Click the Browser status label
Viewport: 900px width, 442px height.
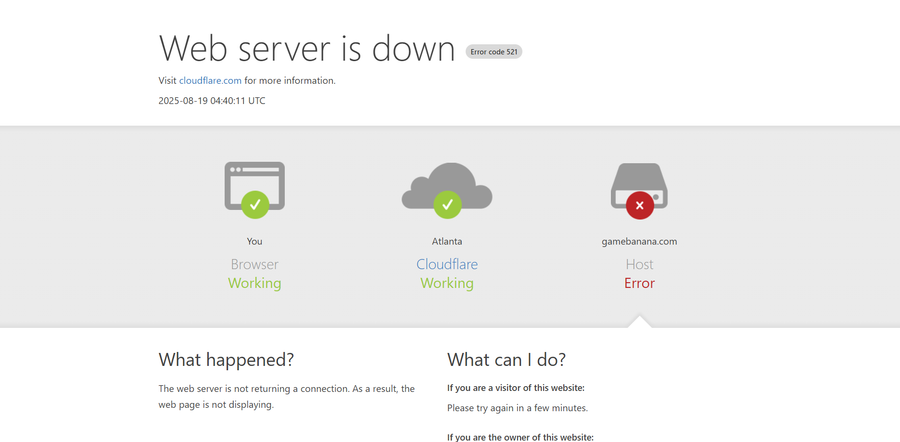click(254, 264)
